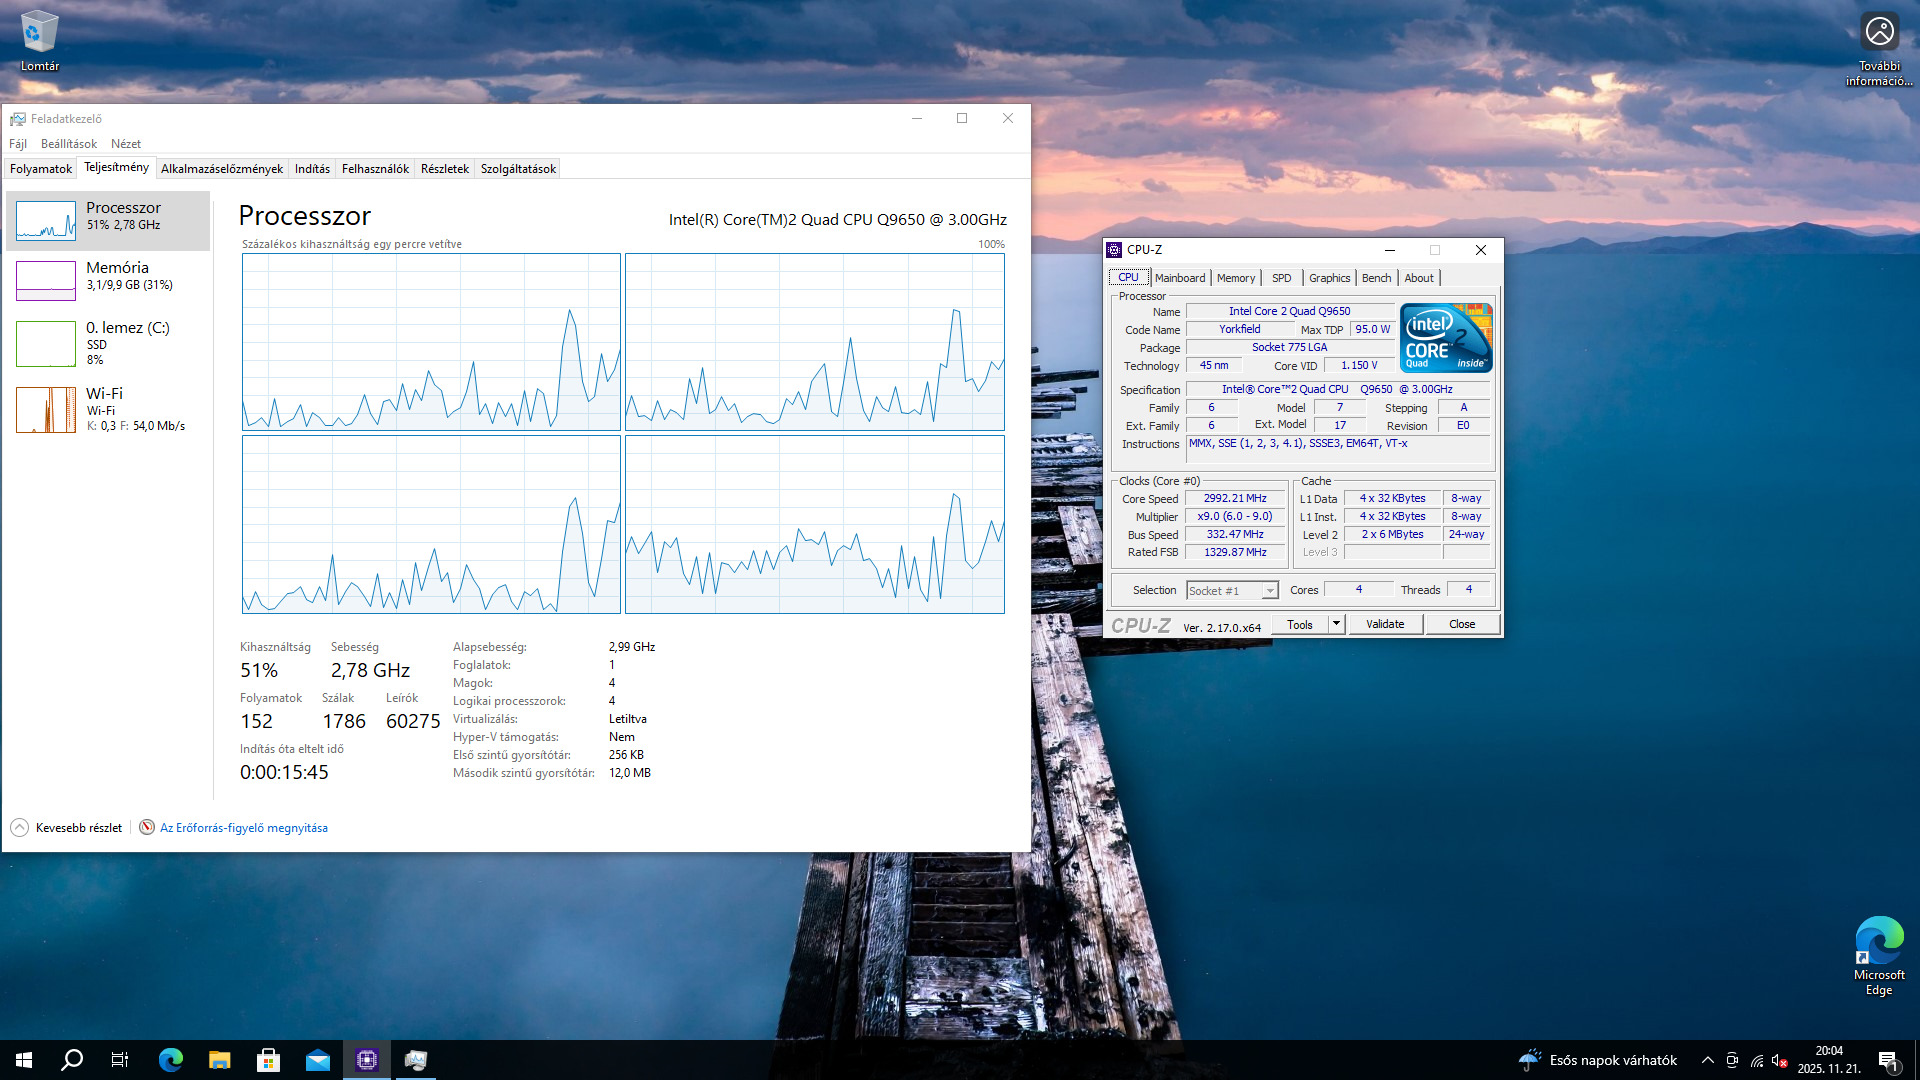1920x1080 pixels.
Task: Open the Tools dropdown arrow in CPU-Z
Action: pyautogui.click(x=1335, y=624)
